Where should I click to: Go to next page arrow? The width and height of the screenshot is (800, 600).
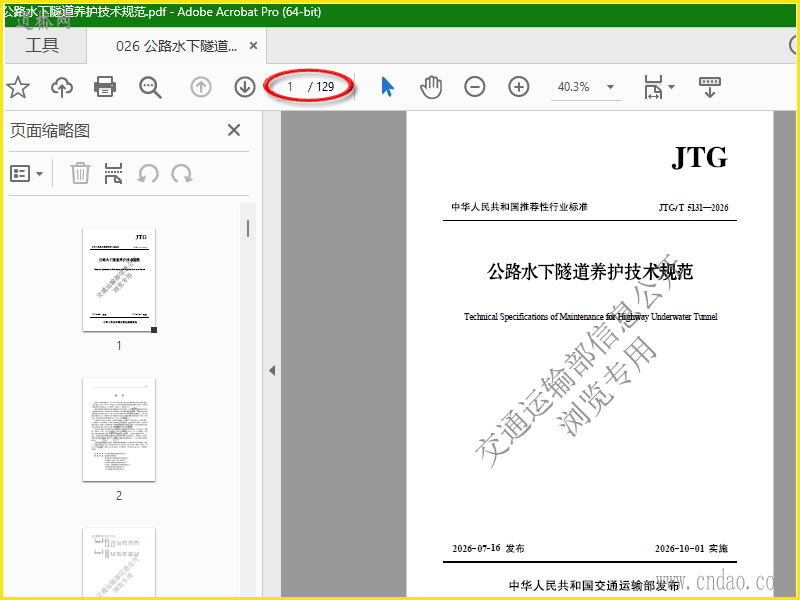pos(245,87)
